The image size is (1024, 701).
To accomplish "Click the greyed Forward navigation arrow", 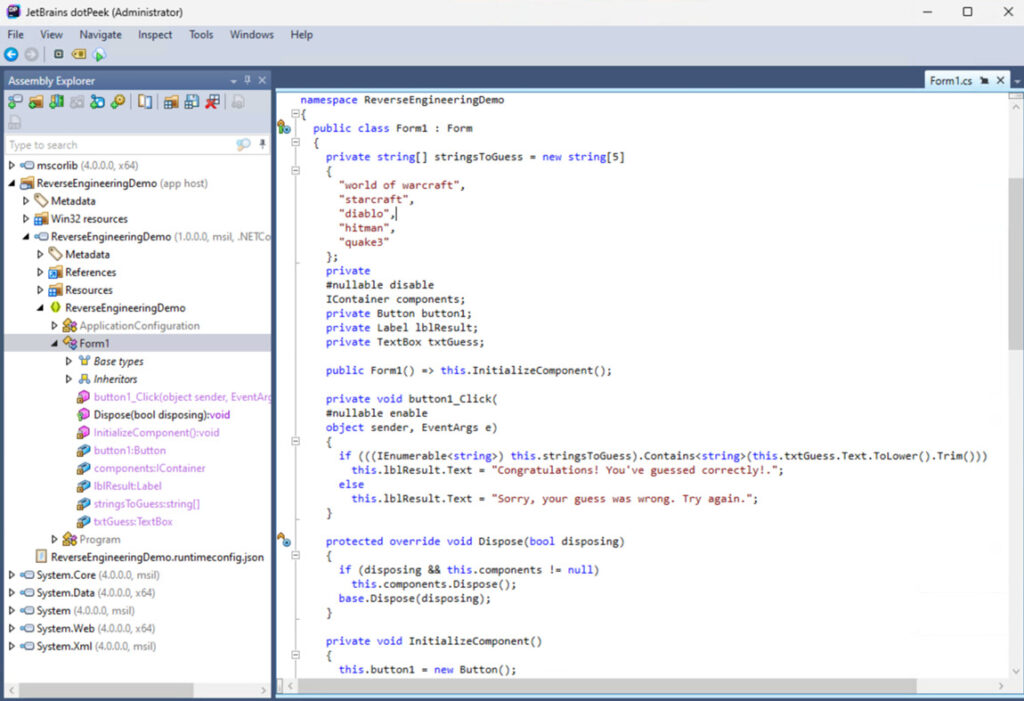I will point(31,54).
